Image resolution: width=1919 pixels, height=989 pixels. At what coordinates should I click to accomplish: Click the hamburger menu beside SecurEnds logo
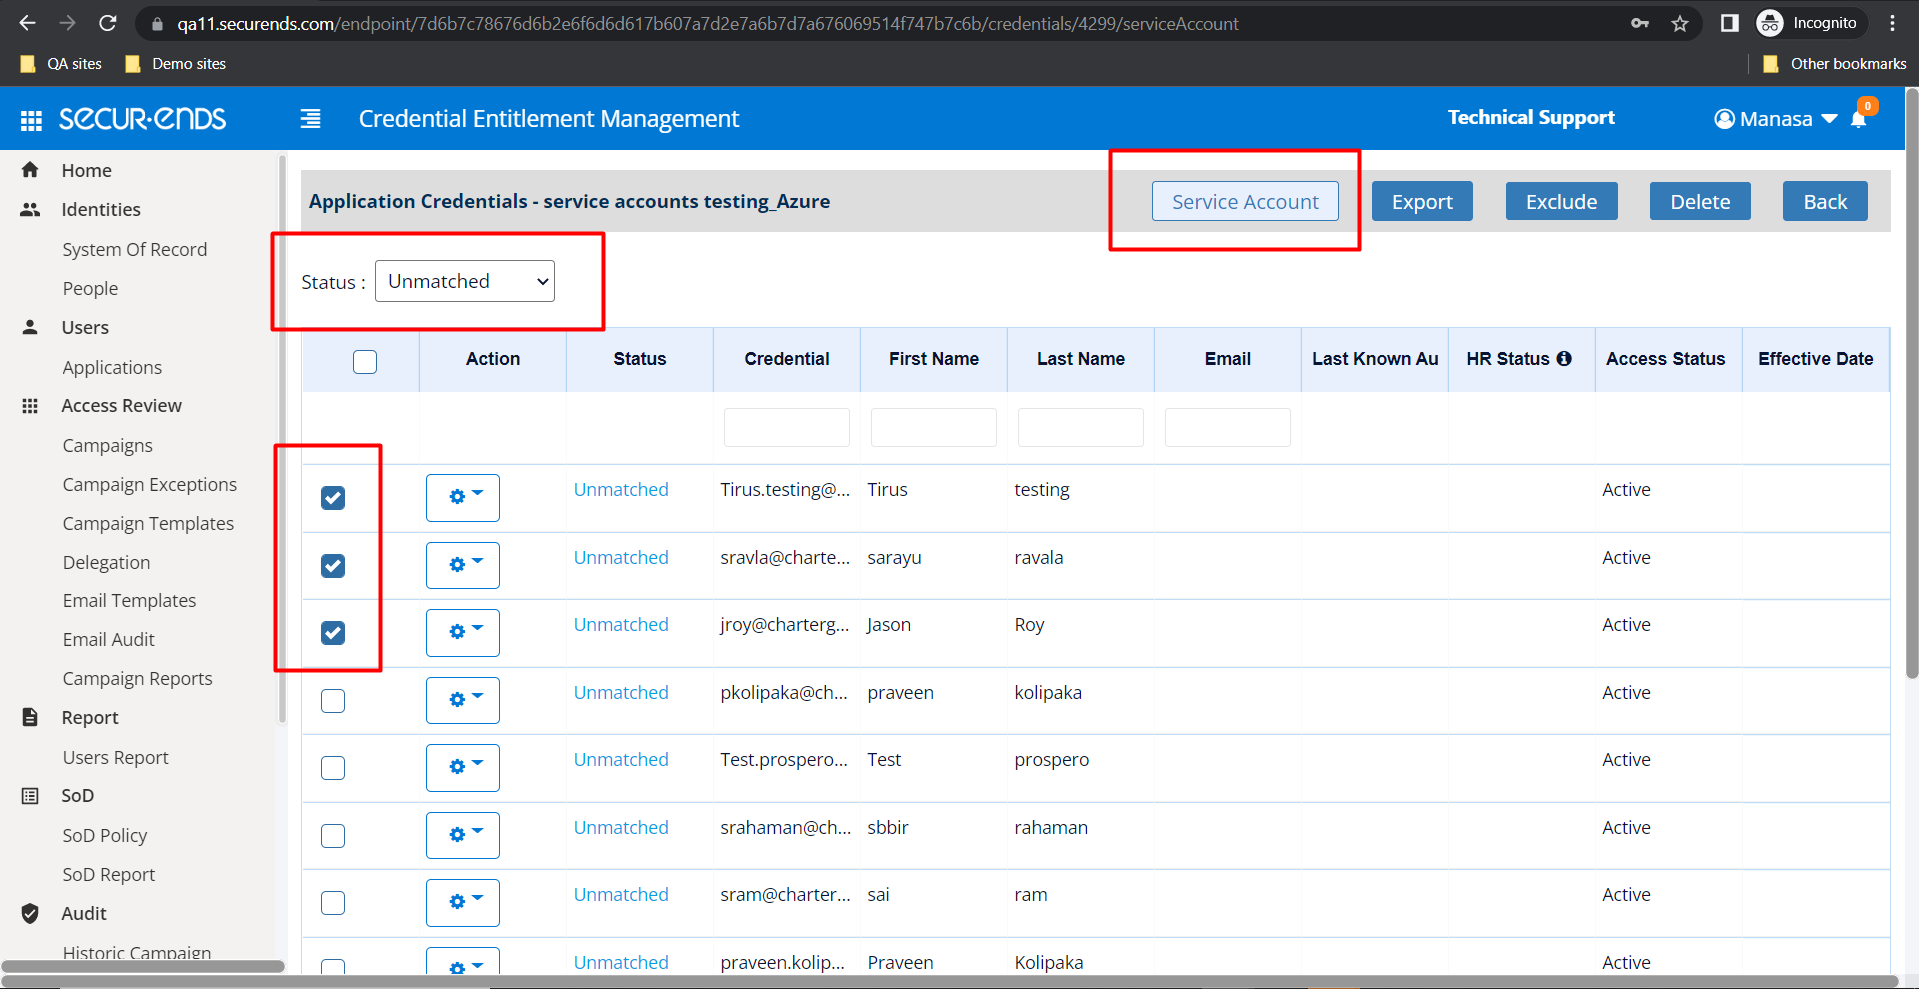pyautogui.click(x=311, y=118)
